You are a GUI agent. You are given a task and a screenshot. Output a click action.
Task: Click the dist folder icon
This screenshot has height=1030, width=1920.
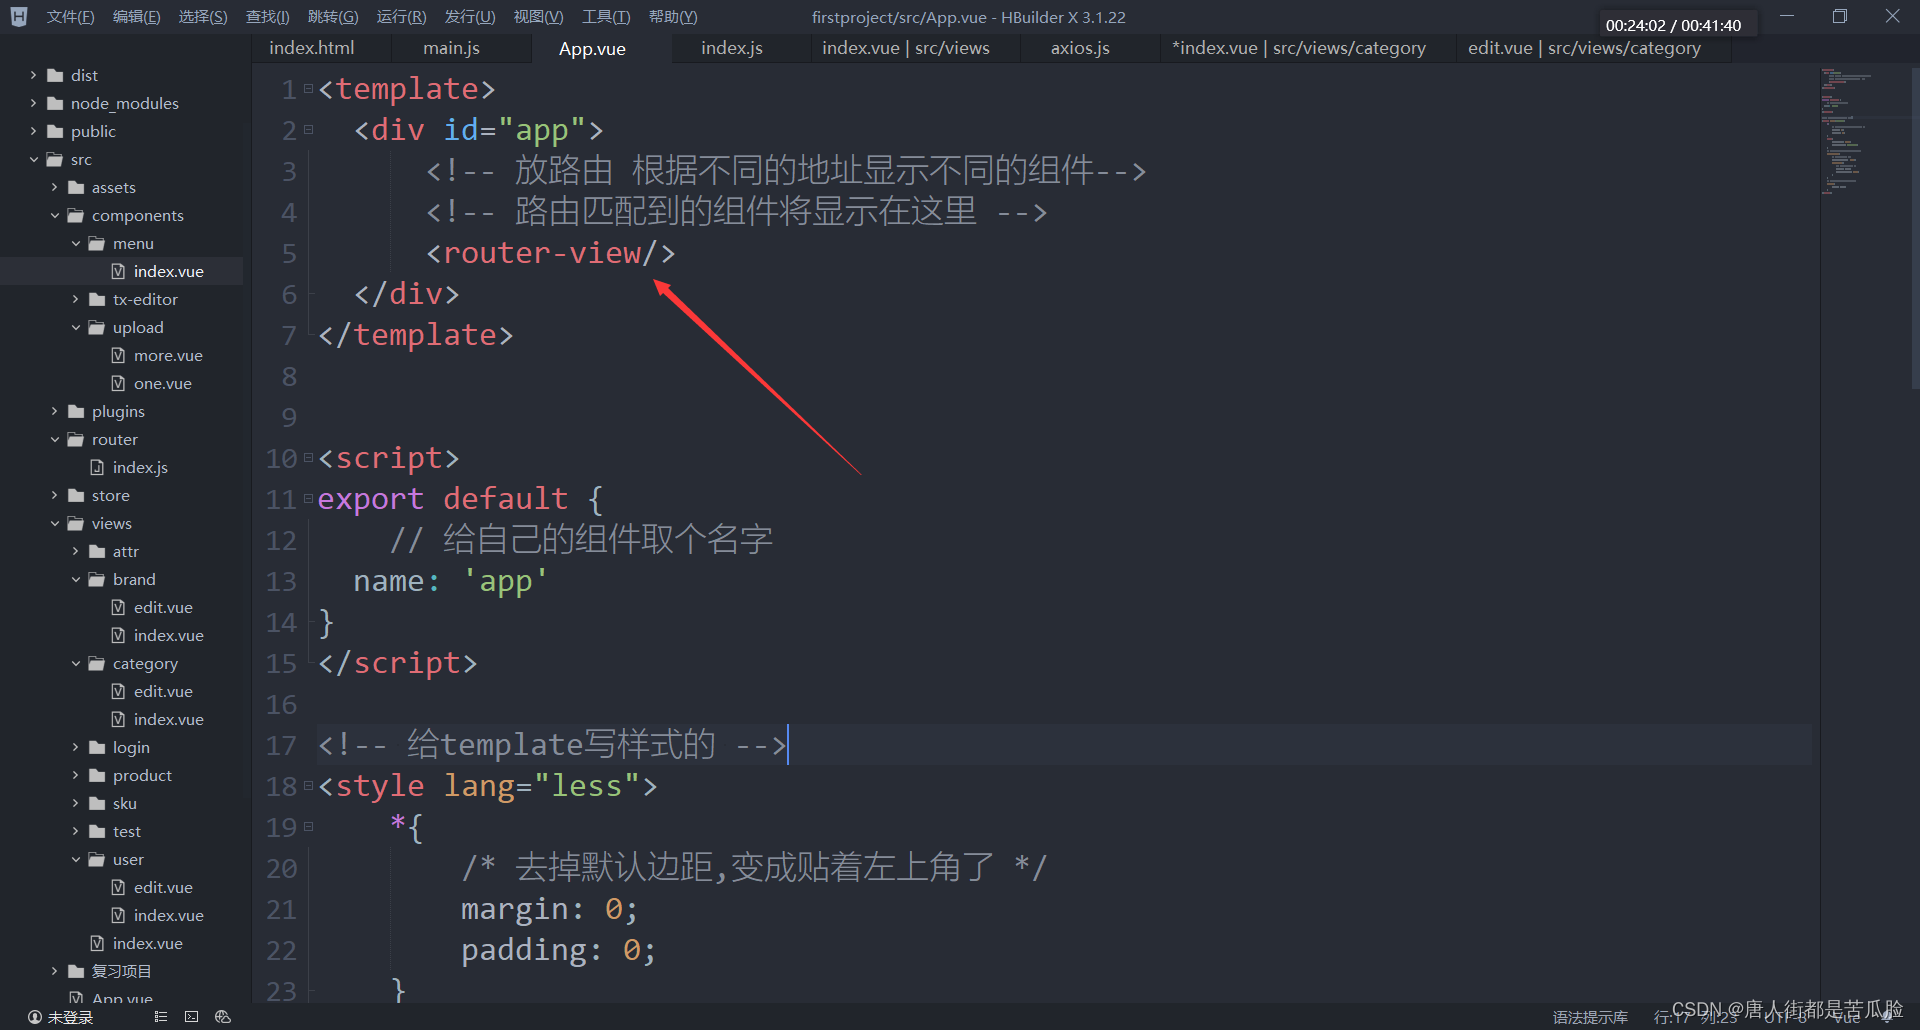point(55,75)
